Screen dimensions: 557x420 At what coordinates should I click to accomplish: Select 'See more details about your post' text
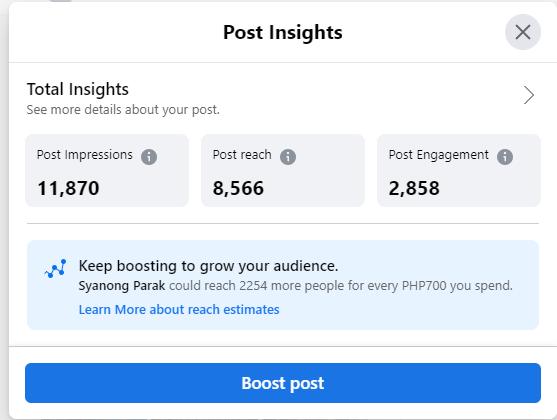tap(123, 109)
